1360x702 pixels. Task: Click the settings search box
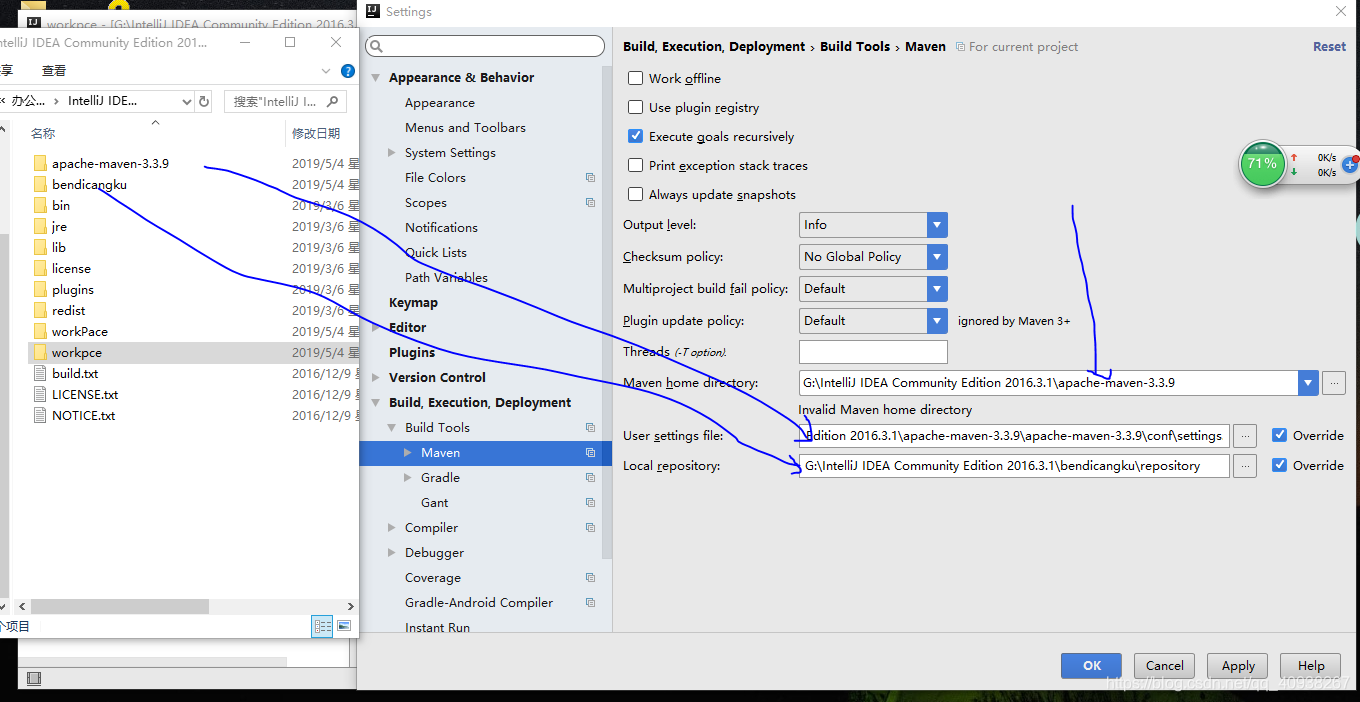(485, 47)
